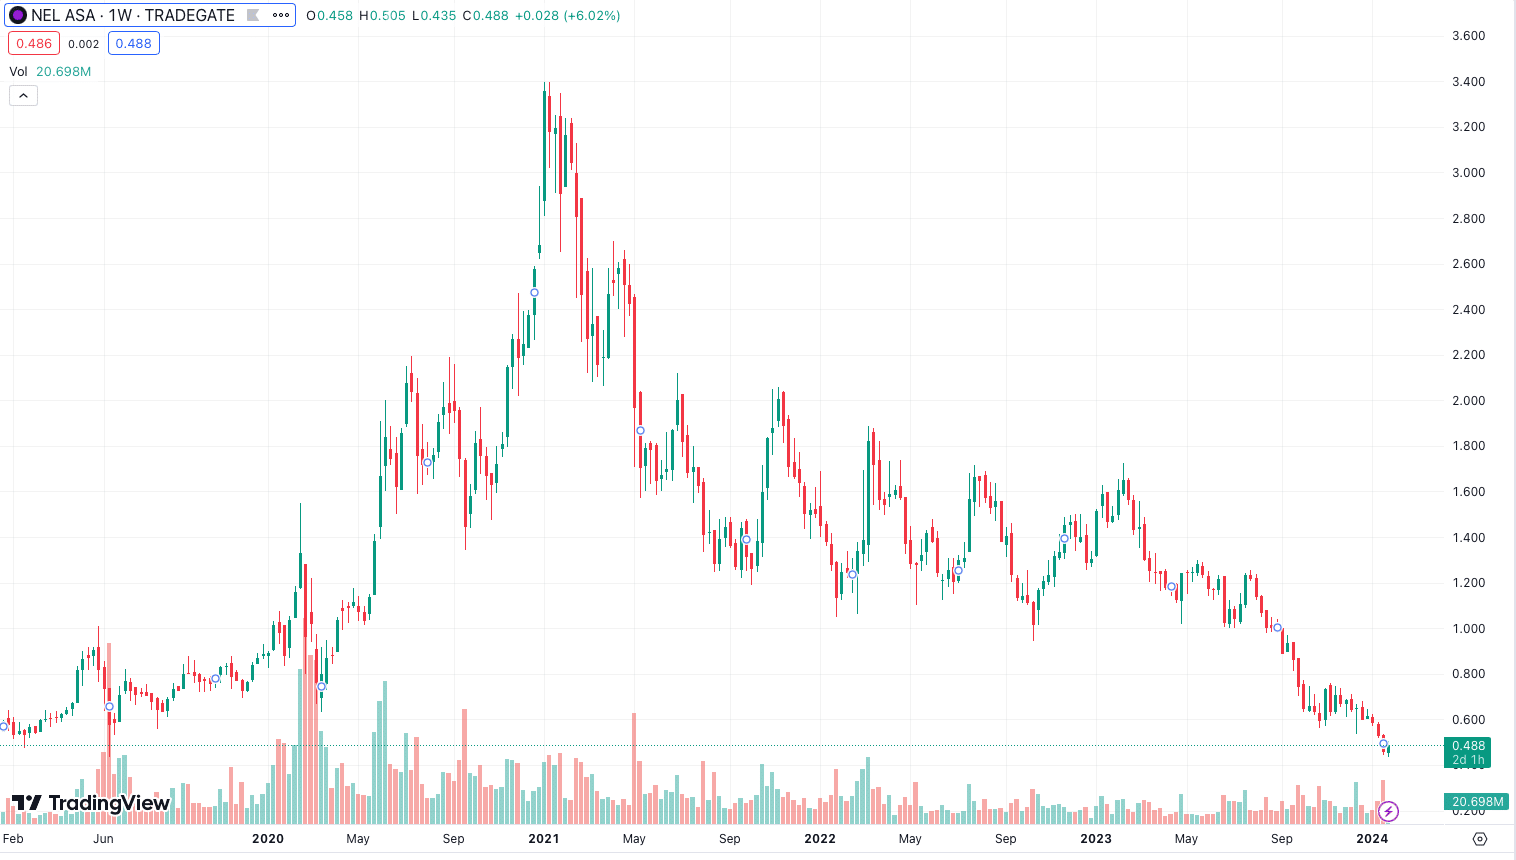Click the purple NEL ASA symbol logo
The width and height of the screenshot is (1516, 860).
point(18,15)
